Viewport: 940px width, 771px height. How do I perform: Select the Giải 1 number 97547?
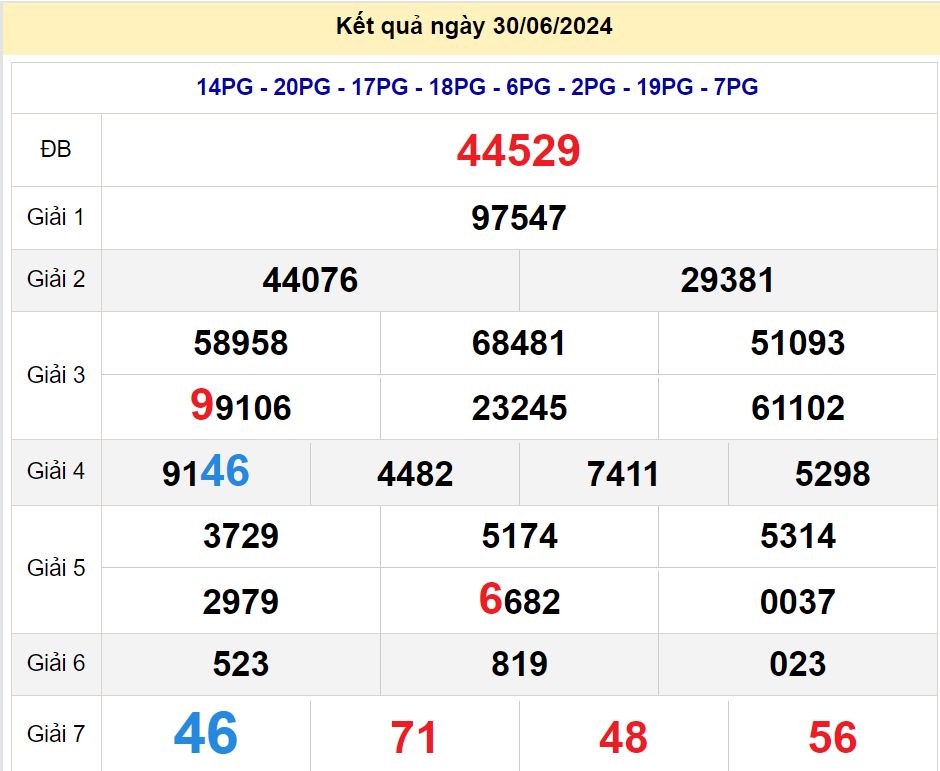[x=518, y=218]
